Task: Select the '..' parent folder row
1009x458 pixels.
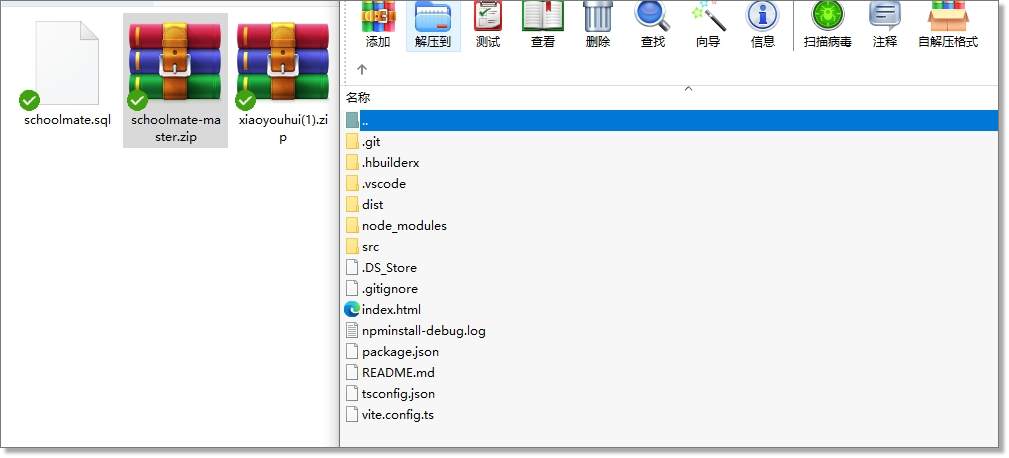Action: [x=671, y=120]
